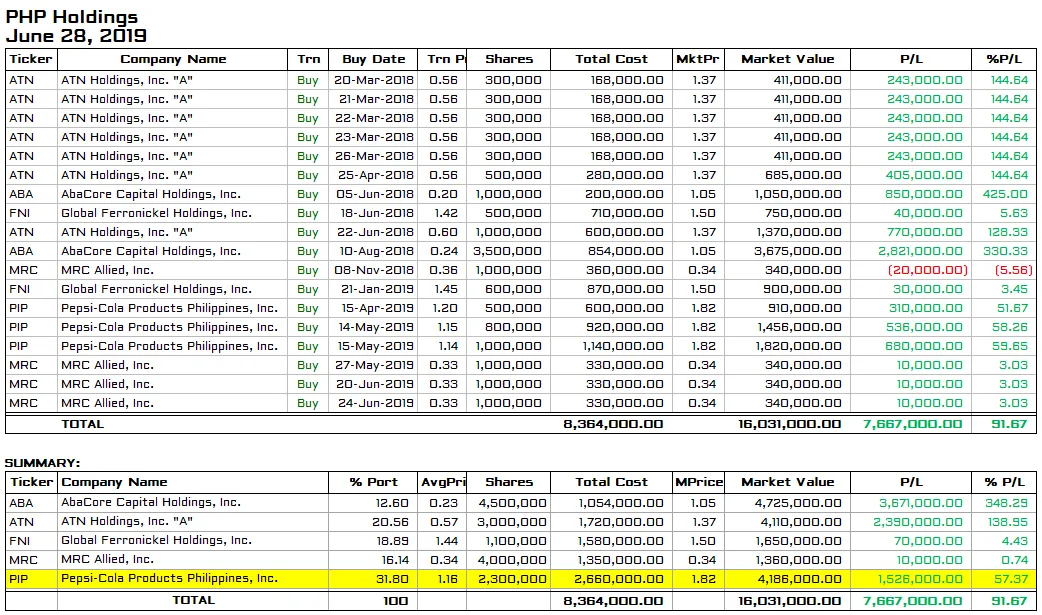Click P/L value '680,000.00'
Screen dimensions: 1042x615
pyautogui.click(x=924, y=346)
